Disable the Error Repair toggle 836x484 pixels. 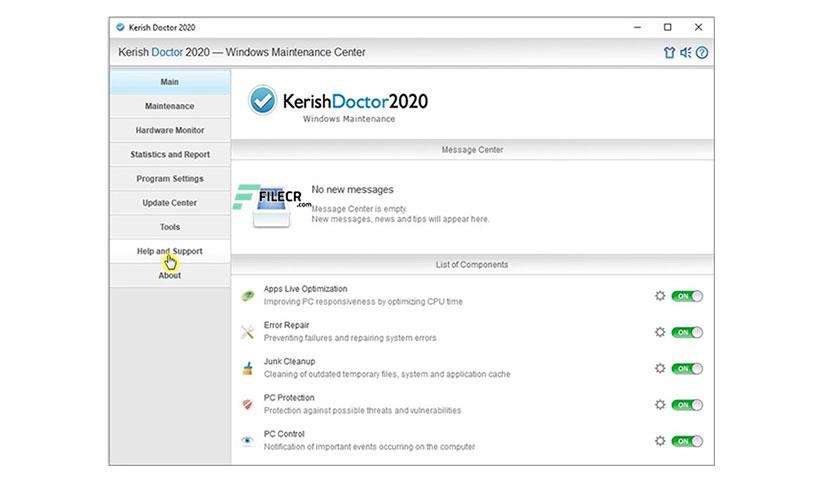[687, 332]
